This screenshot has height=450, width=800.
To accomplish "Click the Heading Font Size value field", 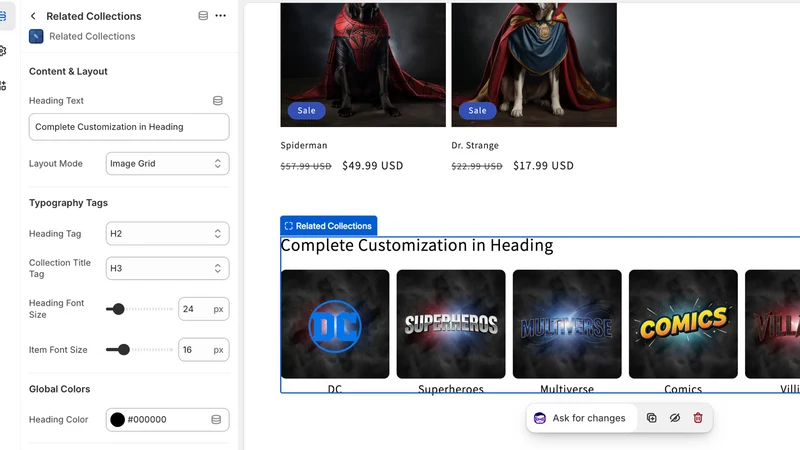I will coord(204,309).
